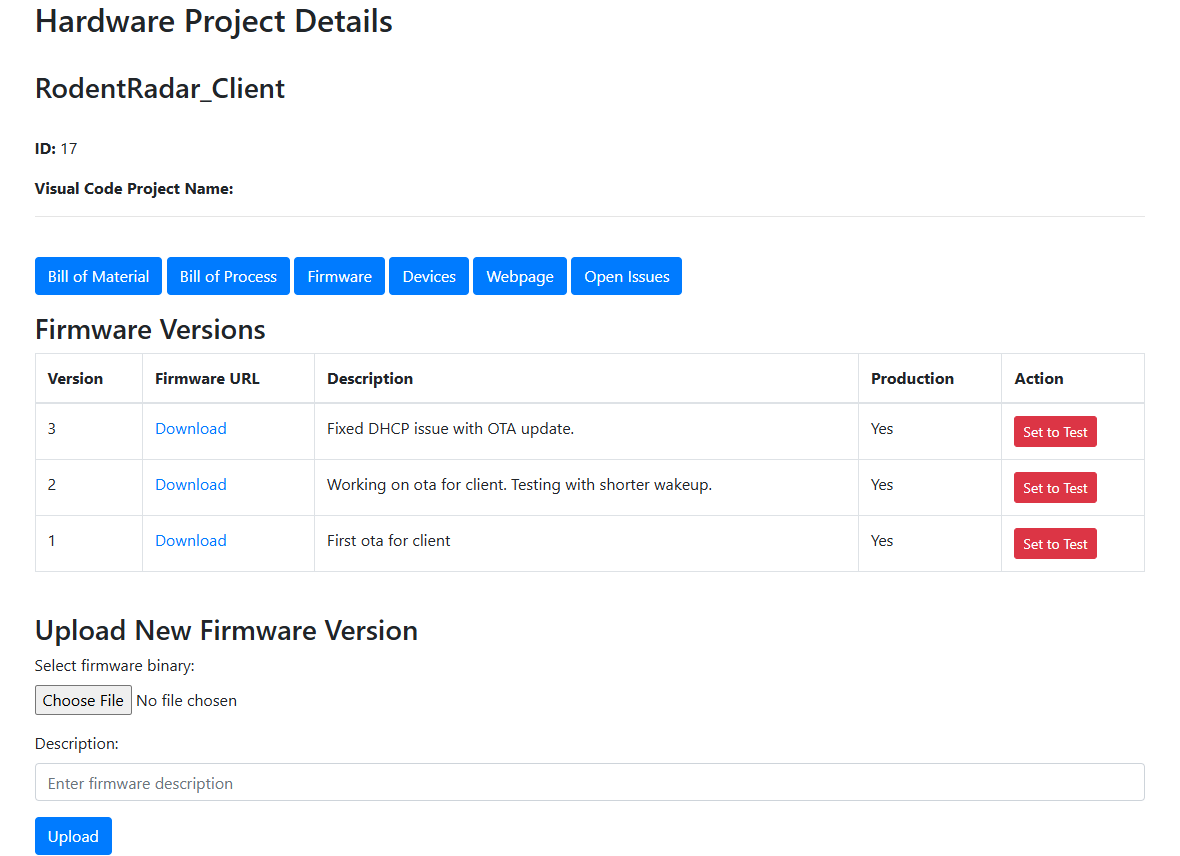Set firmware version 3 to Test

click(1055, 431)
